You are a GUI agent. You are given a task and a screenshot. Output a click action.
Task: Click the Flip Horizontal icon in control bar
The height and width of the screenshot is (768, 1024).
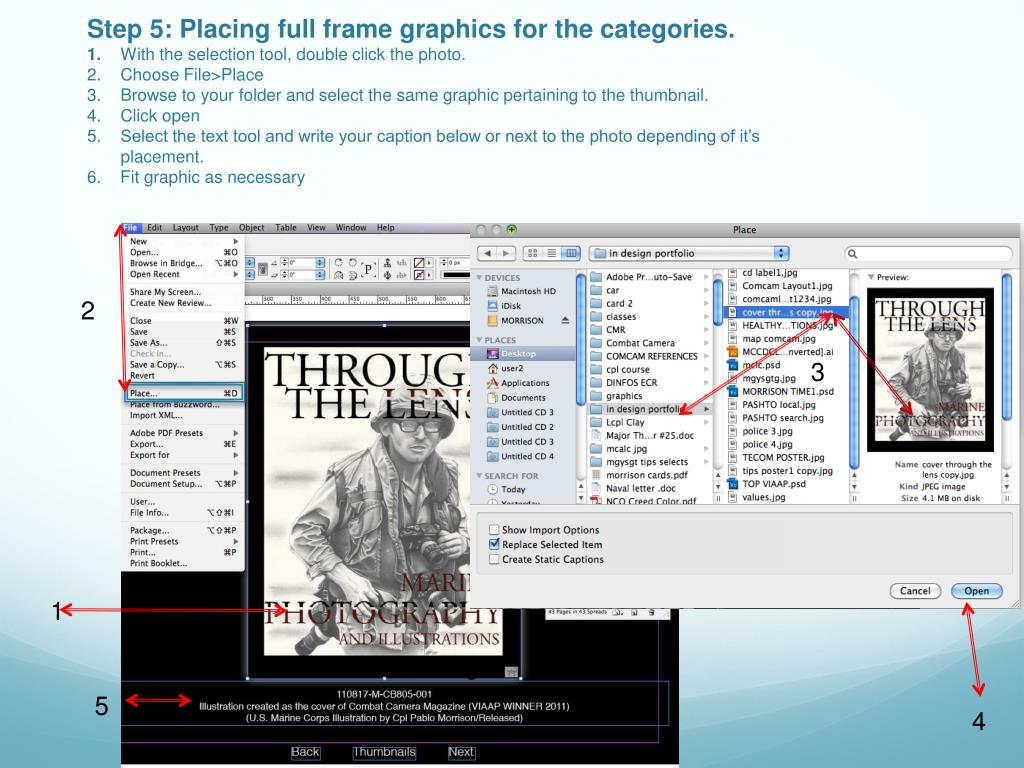pos(338,276)
